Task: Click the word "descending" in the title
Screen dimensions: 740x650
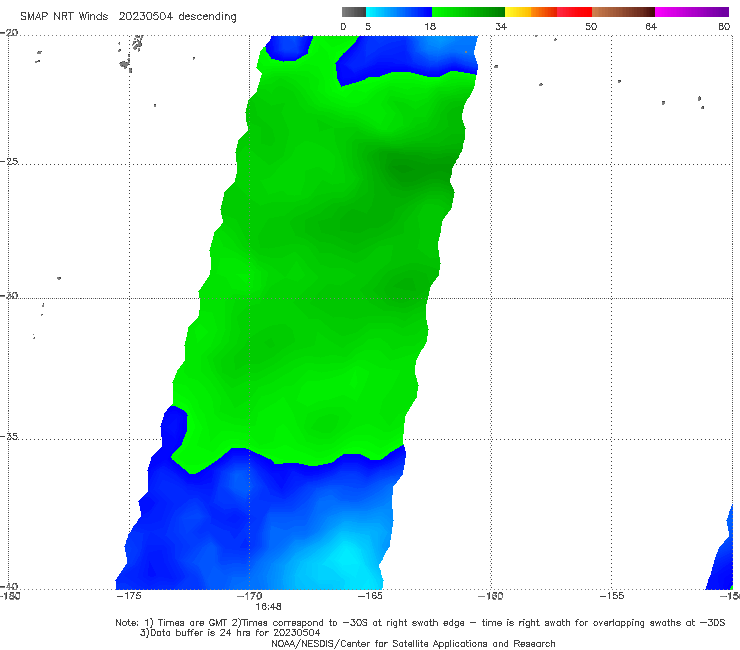Action: point(208,17)
